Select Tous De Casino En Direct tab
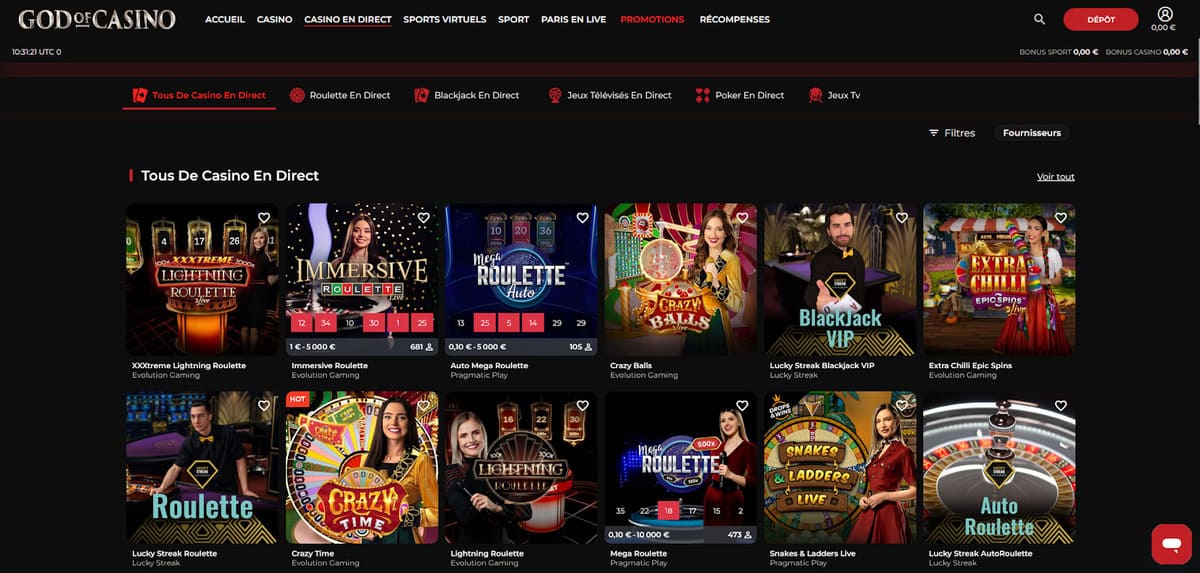The height and width of the screenshot is (573, 1200). coord(199,95)
